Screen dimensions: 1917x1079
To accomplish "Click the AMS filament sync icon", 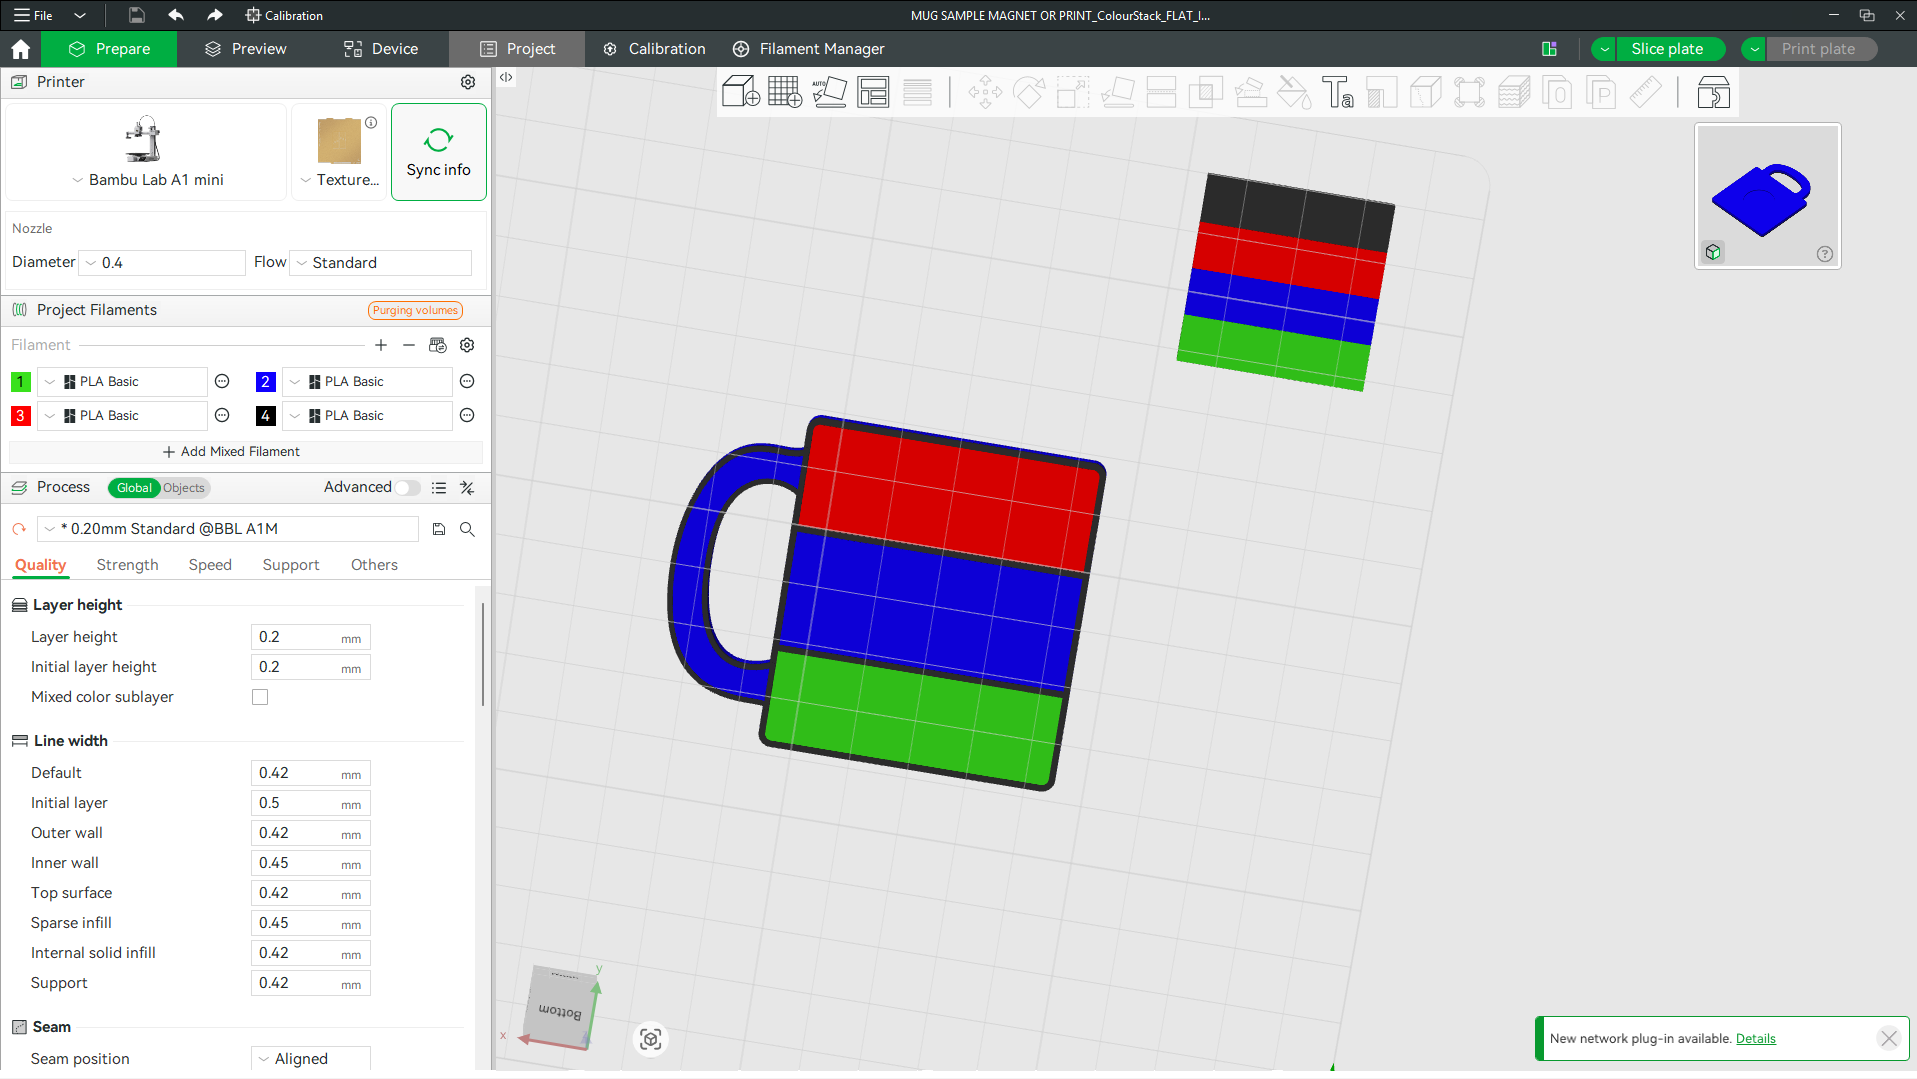I will (x=438, y=345).
